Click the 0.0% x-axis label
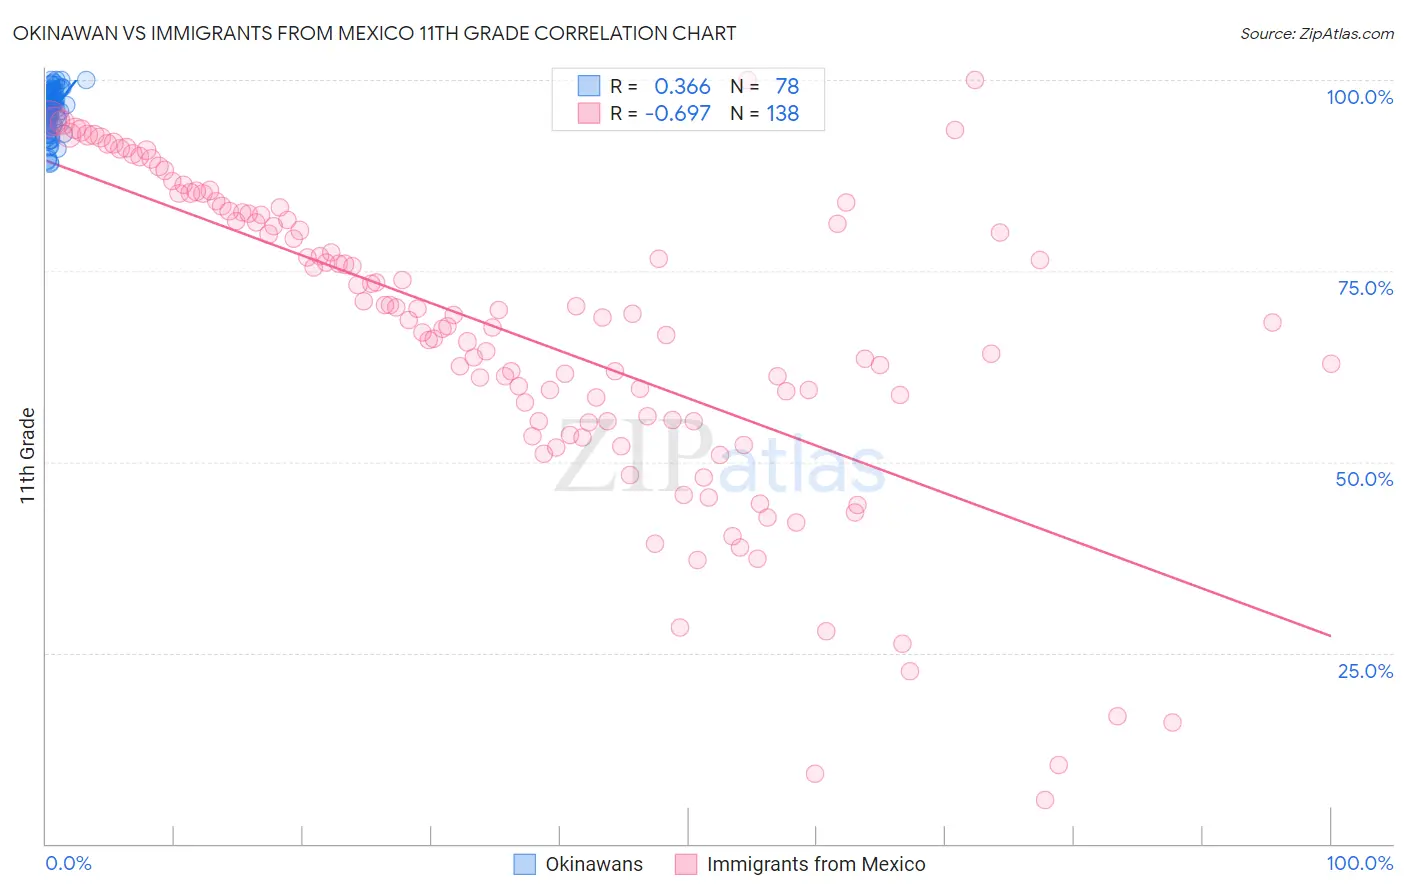This screenshot has height=892, width=1406. pyautogui.click(x=68, y=863)
